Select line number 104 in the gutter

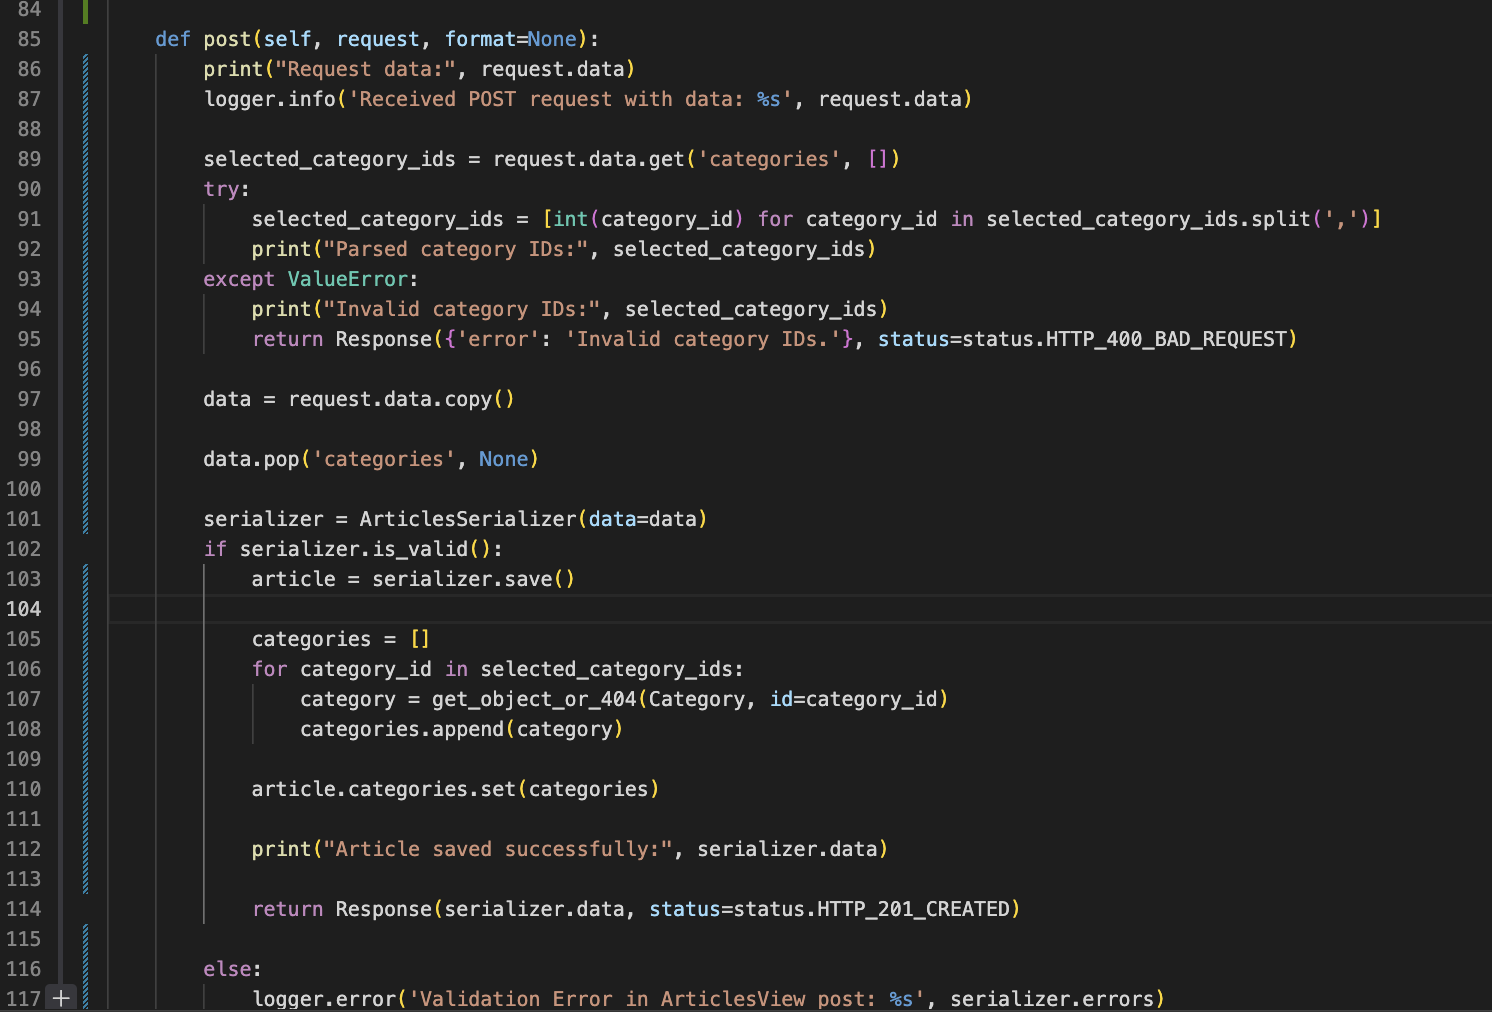24,609
